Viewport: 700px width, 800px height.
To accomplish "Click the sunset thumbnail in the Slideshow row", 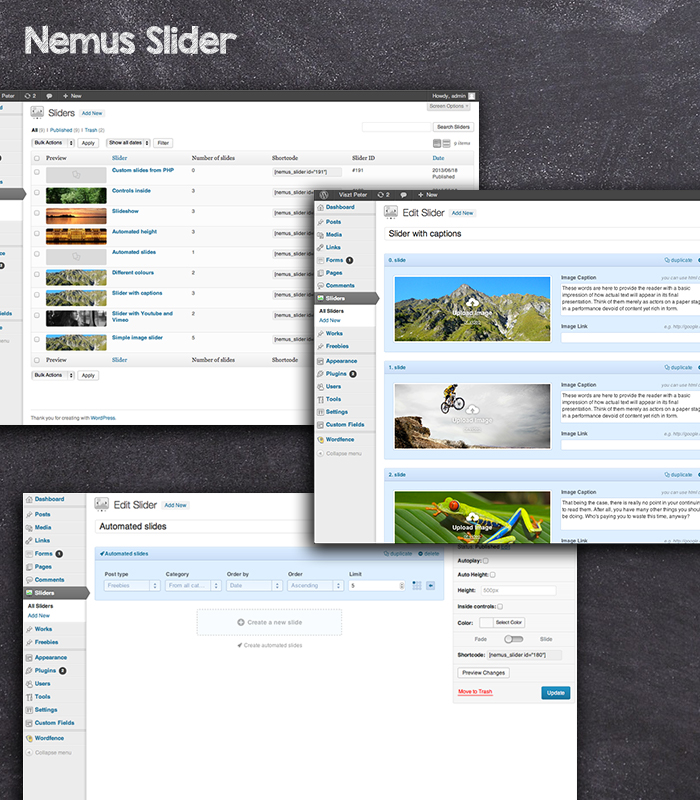I will [x=76, y=216].
